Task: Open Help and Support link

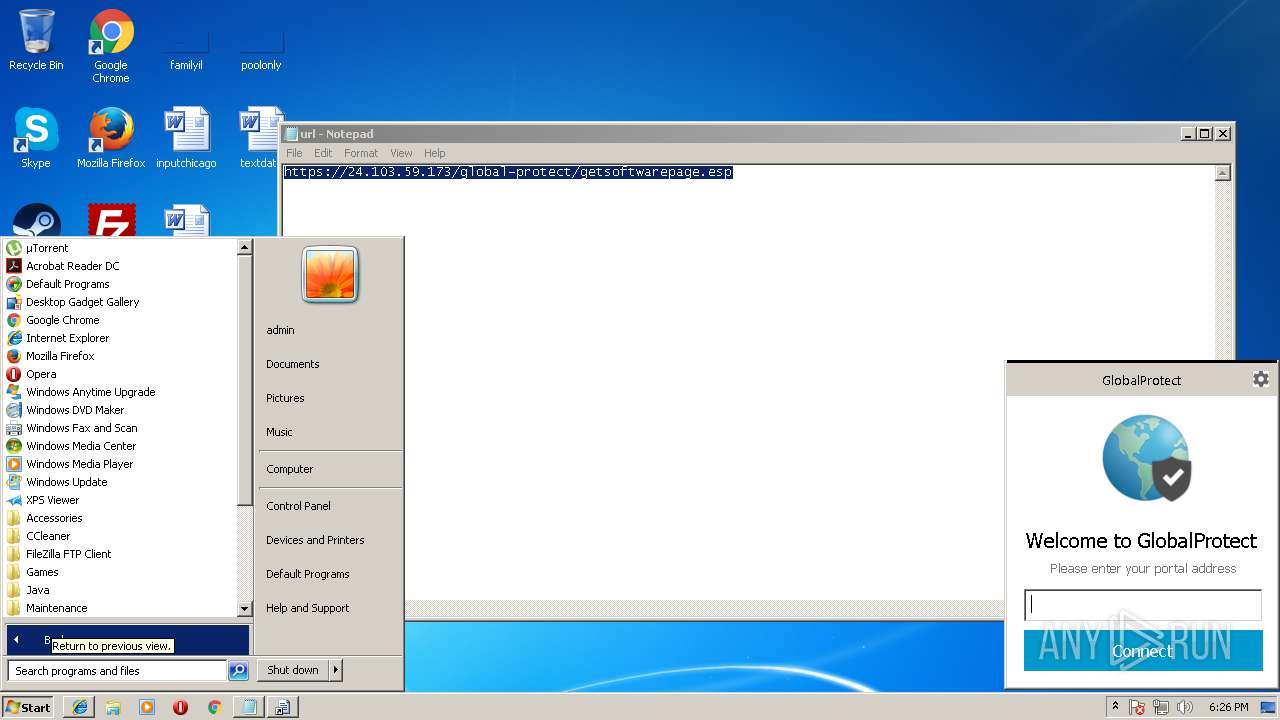Action: click(x=308, y=608)
